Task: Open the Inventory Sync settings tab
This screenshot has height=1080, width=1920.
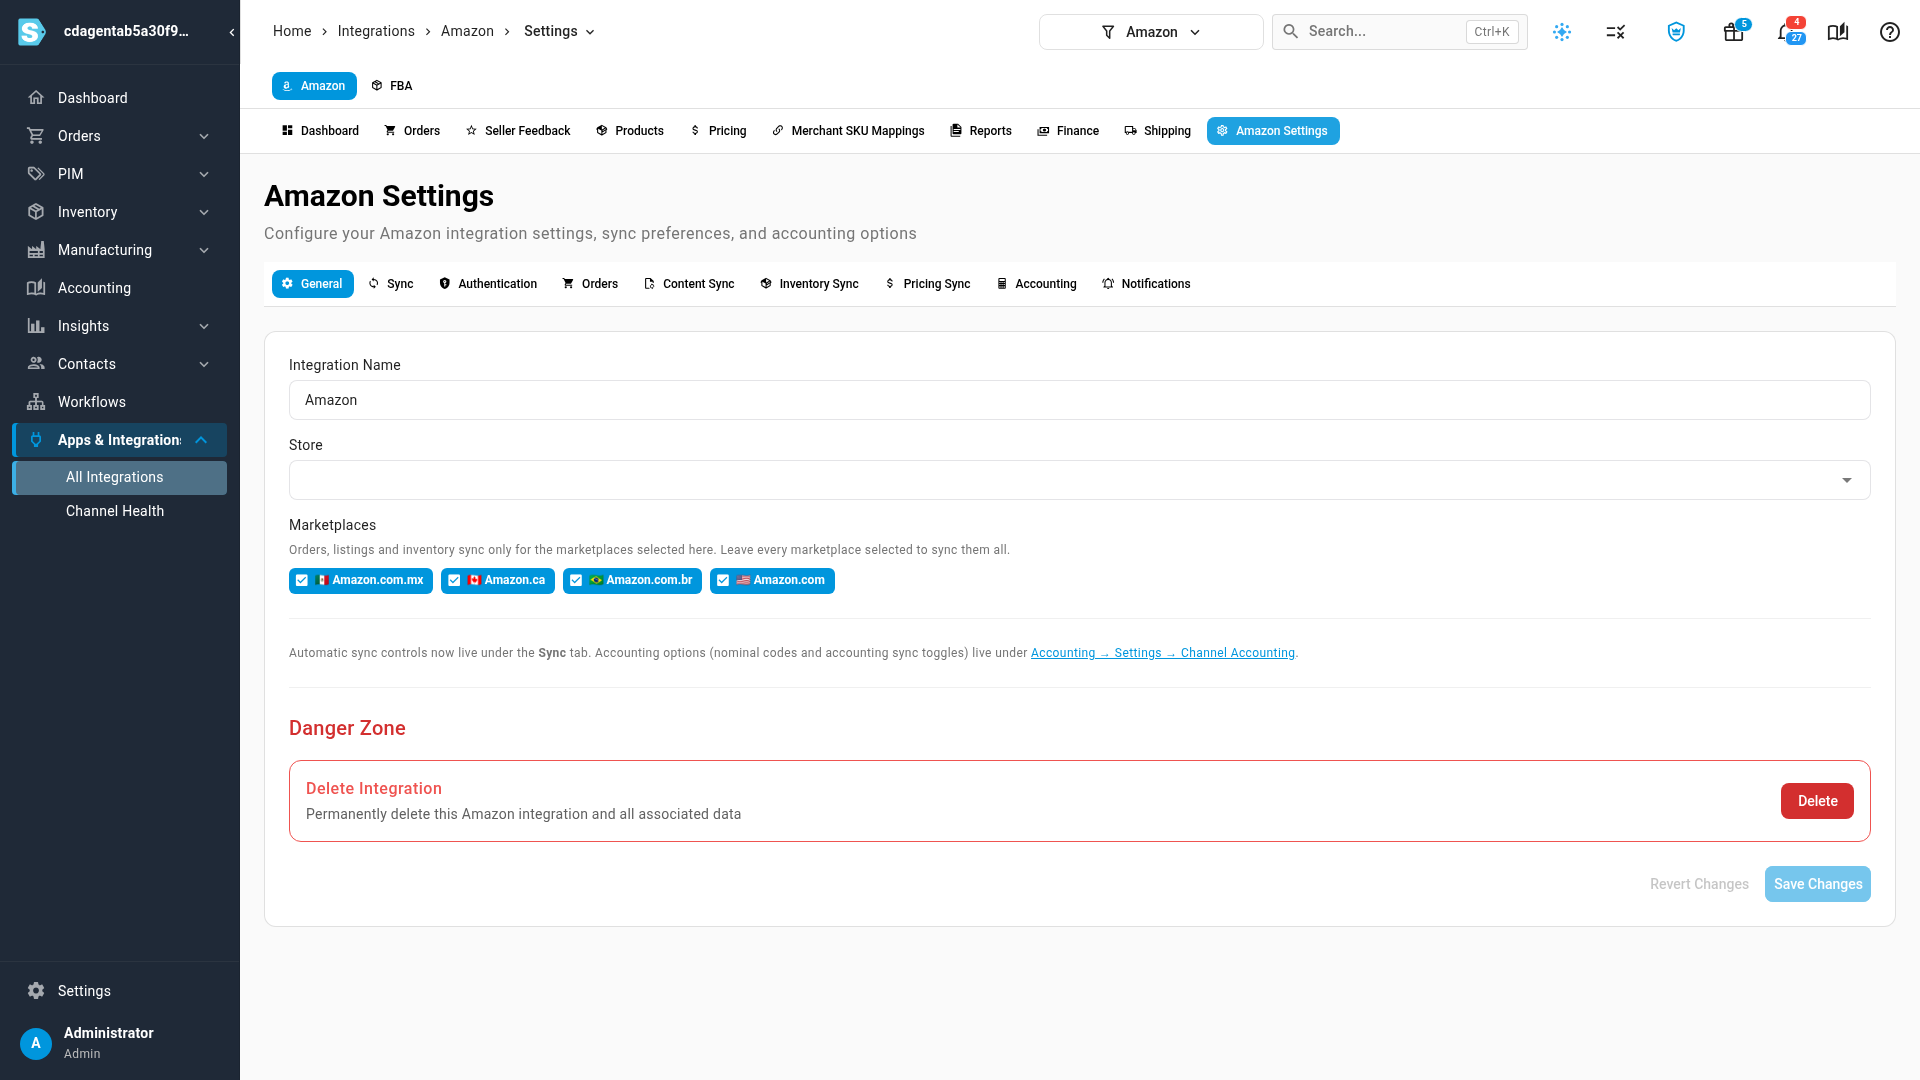Action: pos(809,284)
